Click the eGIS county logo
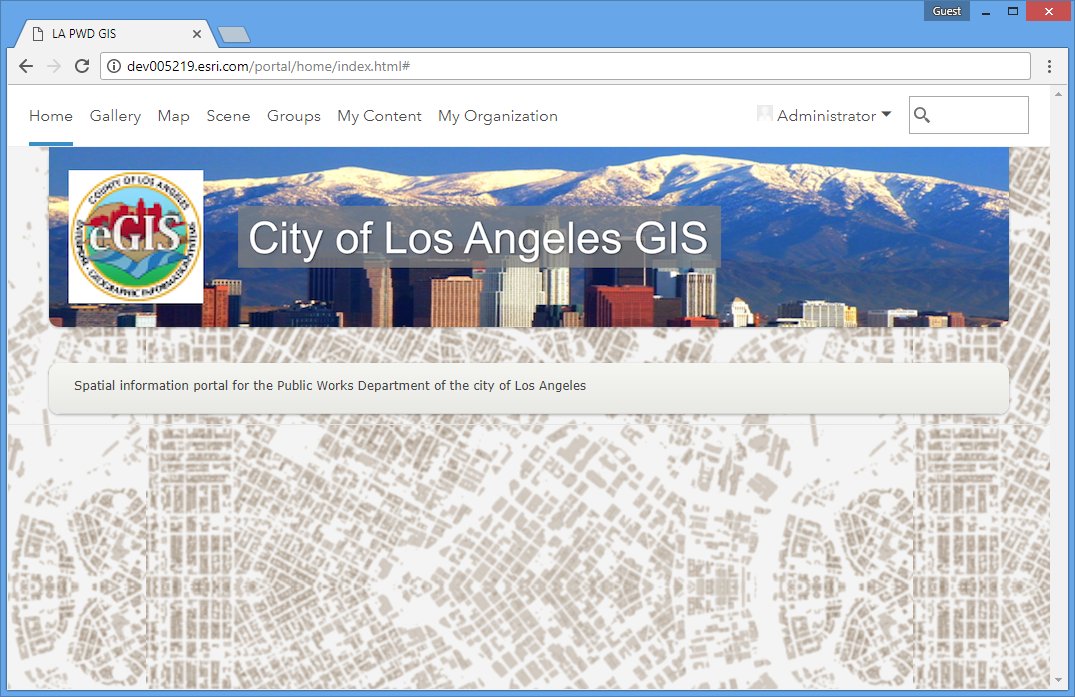1075x697 pixels. pos(136,237)
